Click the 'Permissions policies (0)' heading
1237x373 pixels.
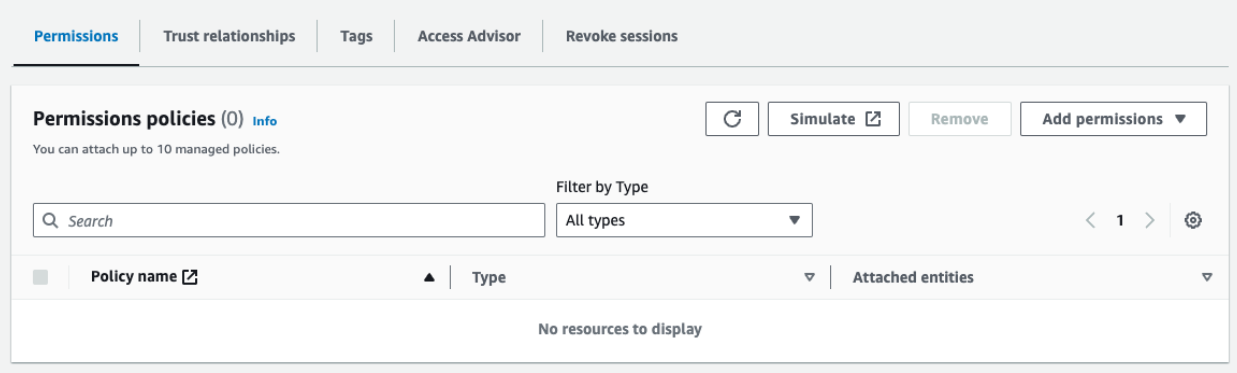click(x=139, y=119)
